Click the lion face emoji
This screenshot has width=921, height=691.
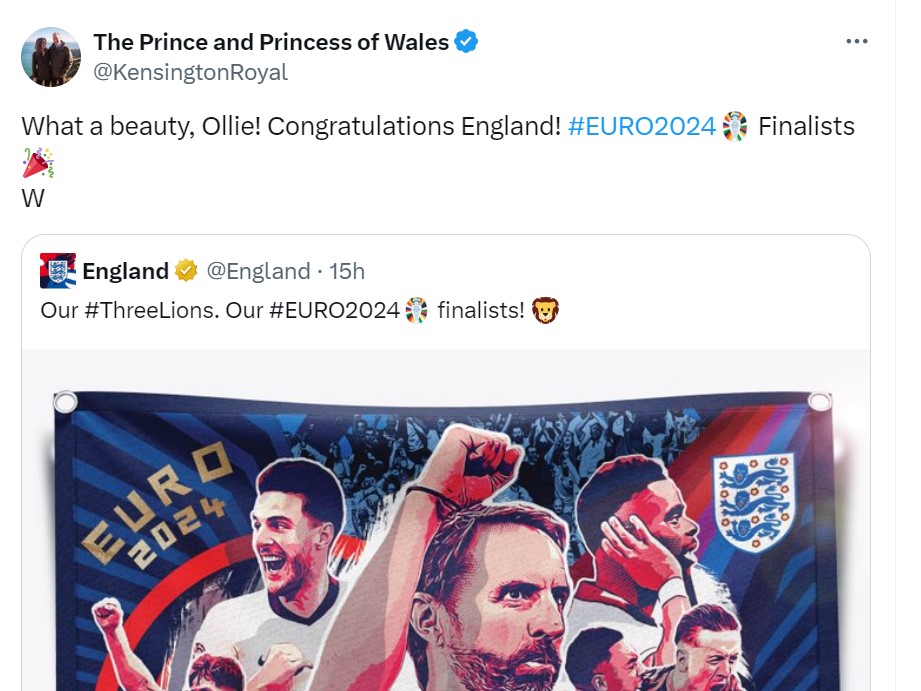[x=545, y=310]
